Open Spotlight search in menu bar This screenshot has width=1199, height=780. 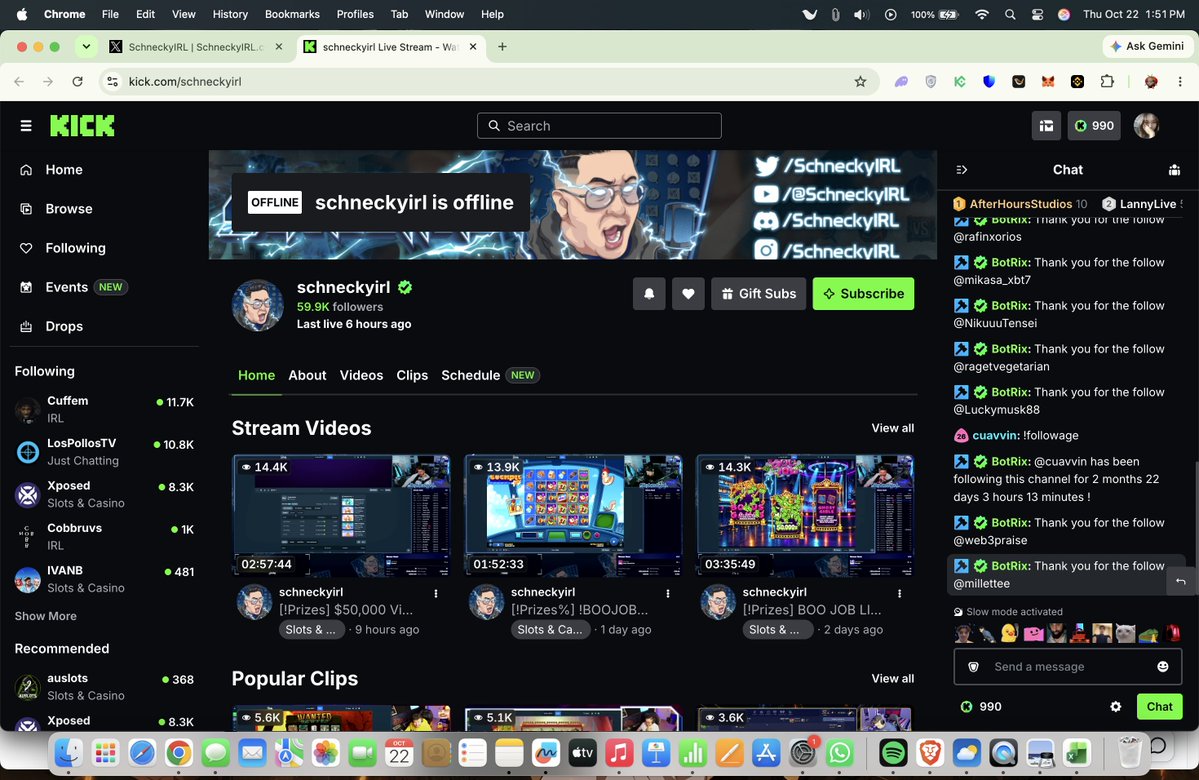[1010, 14]
